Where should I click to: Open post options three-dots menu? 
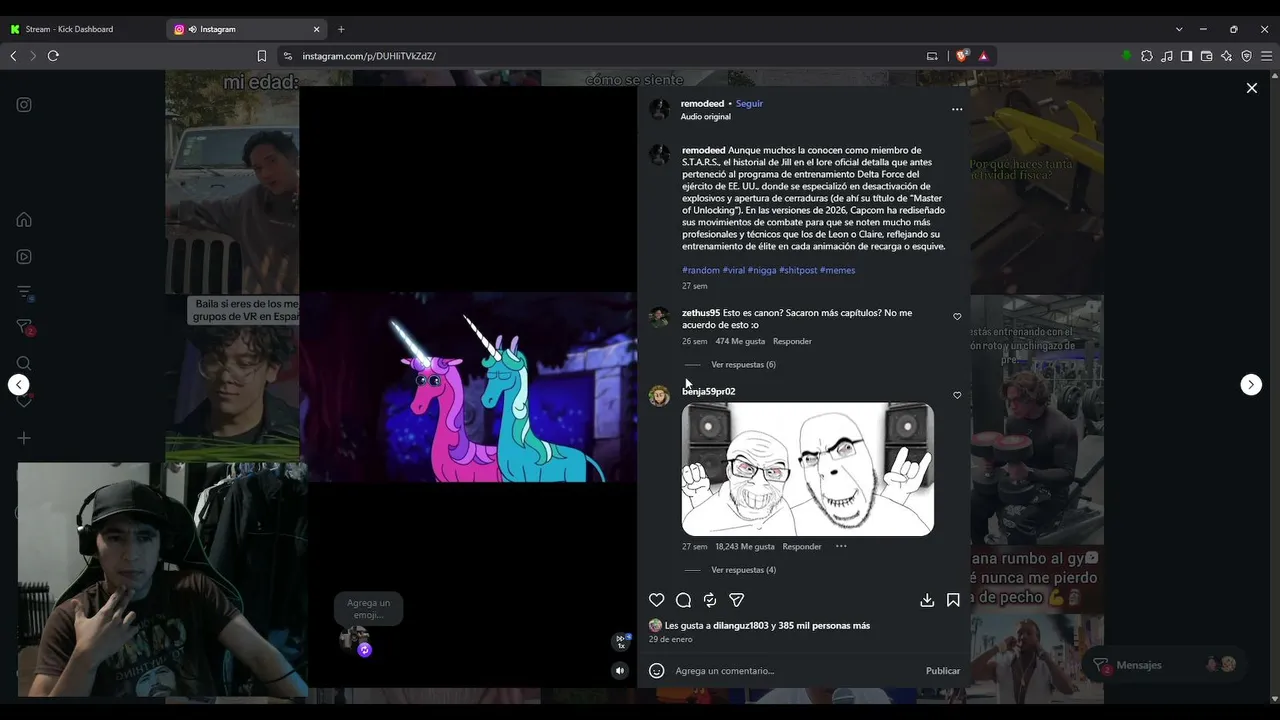point(957,109)
